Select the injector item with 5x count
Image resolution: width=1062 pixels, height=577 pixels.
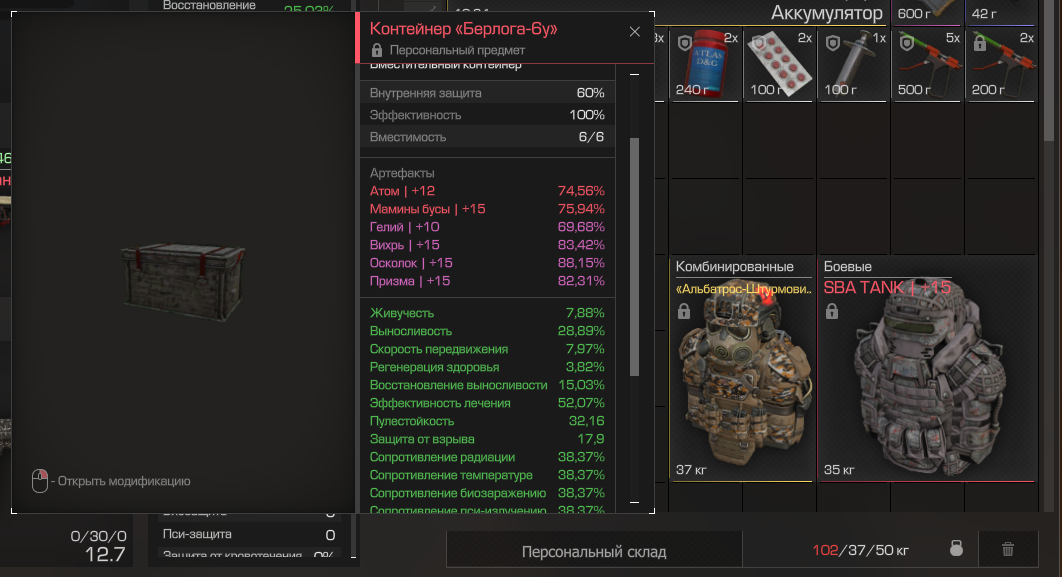pyautogui.click(x=927, y=65)
